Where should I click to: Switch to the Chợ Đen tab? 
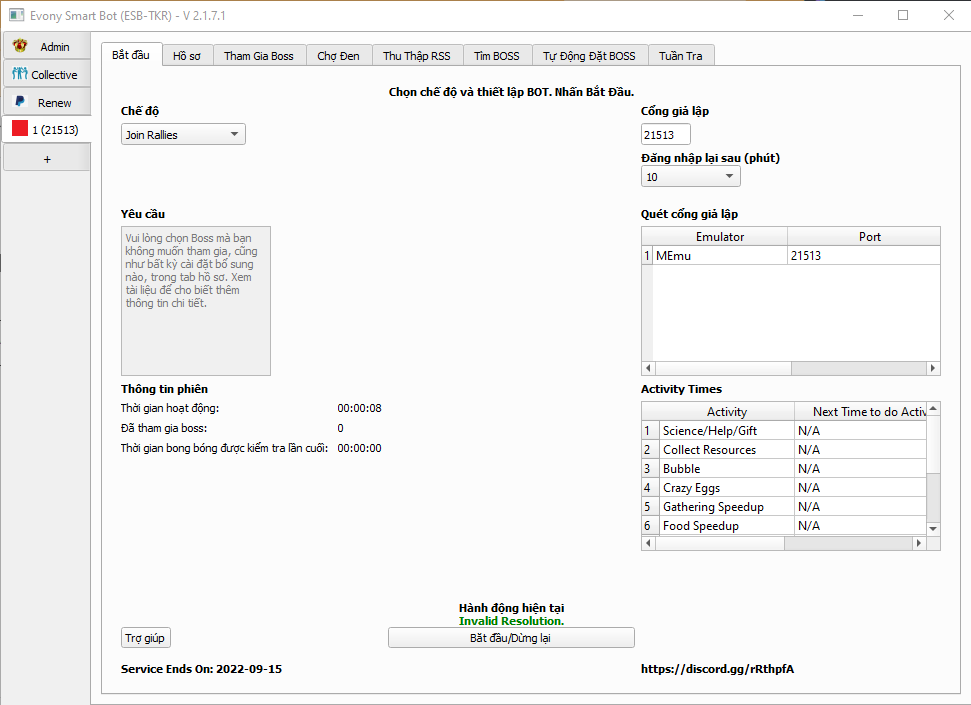coord(338,56)
